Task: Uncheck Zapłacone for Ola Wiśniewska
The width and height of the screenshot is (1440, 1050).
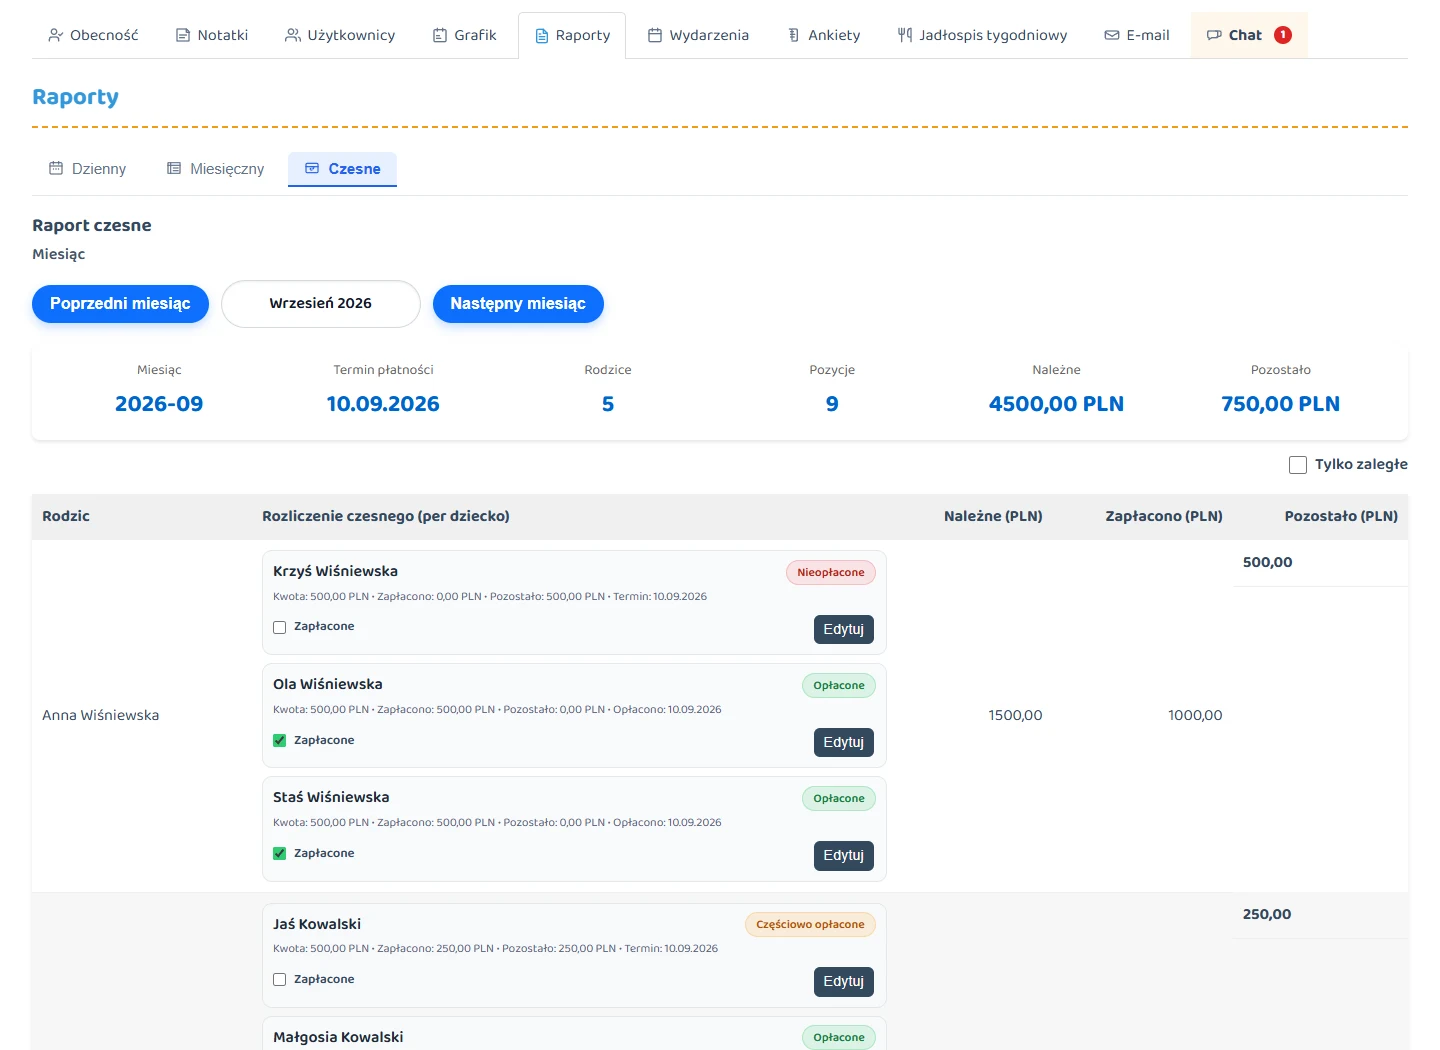Action: (x=280, y=741)
